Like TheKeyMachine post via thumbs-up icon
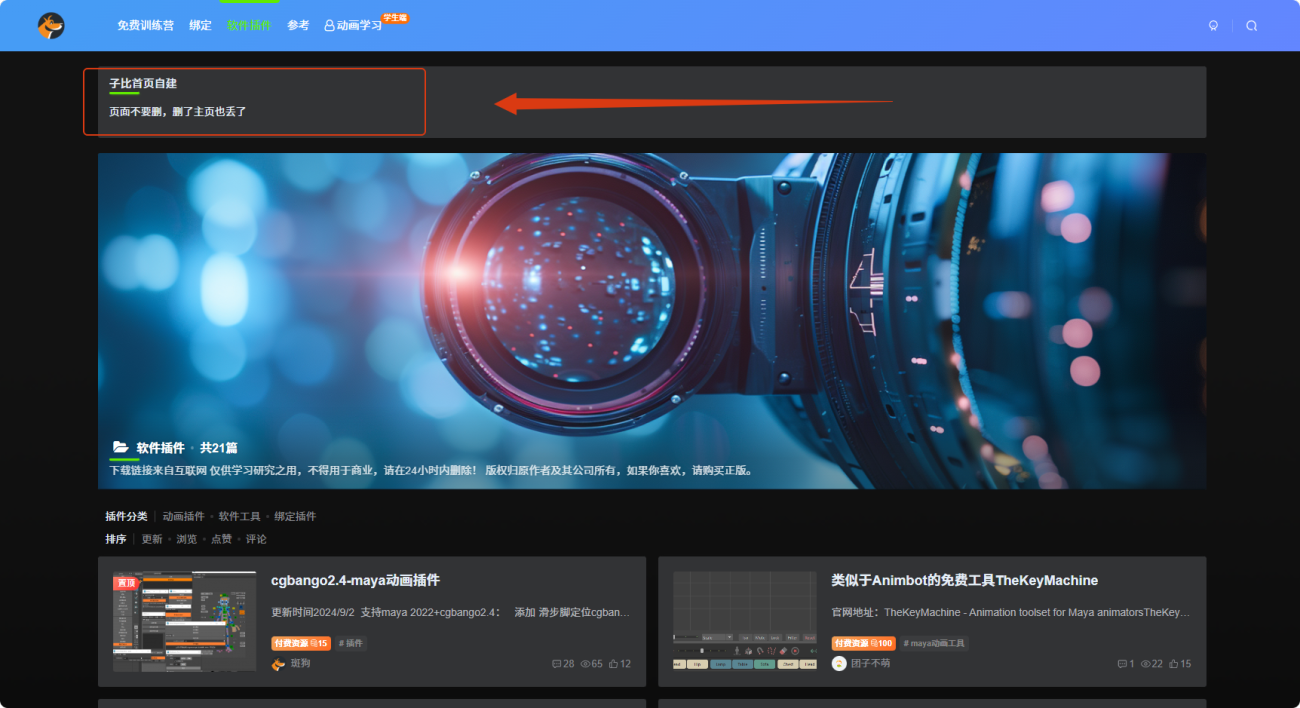The height and width of the screenshot is (708, 1300). (1173, 663)
